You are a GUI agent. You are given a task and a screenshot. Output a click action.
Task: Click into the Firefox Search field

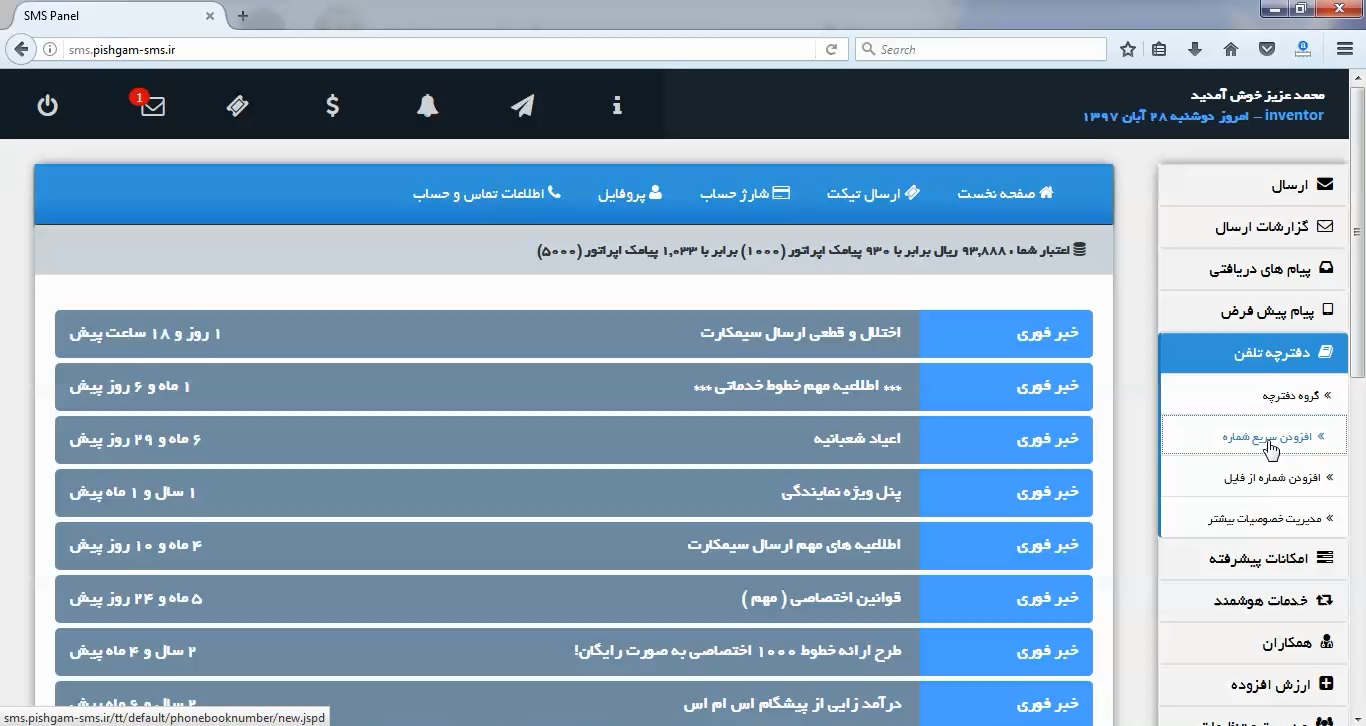click(981, 49)
